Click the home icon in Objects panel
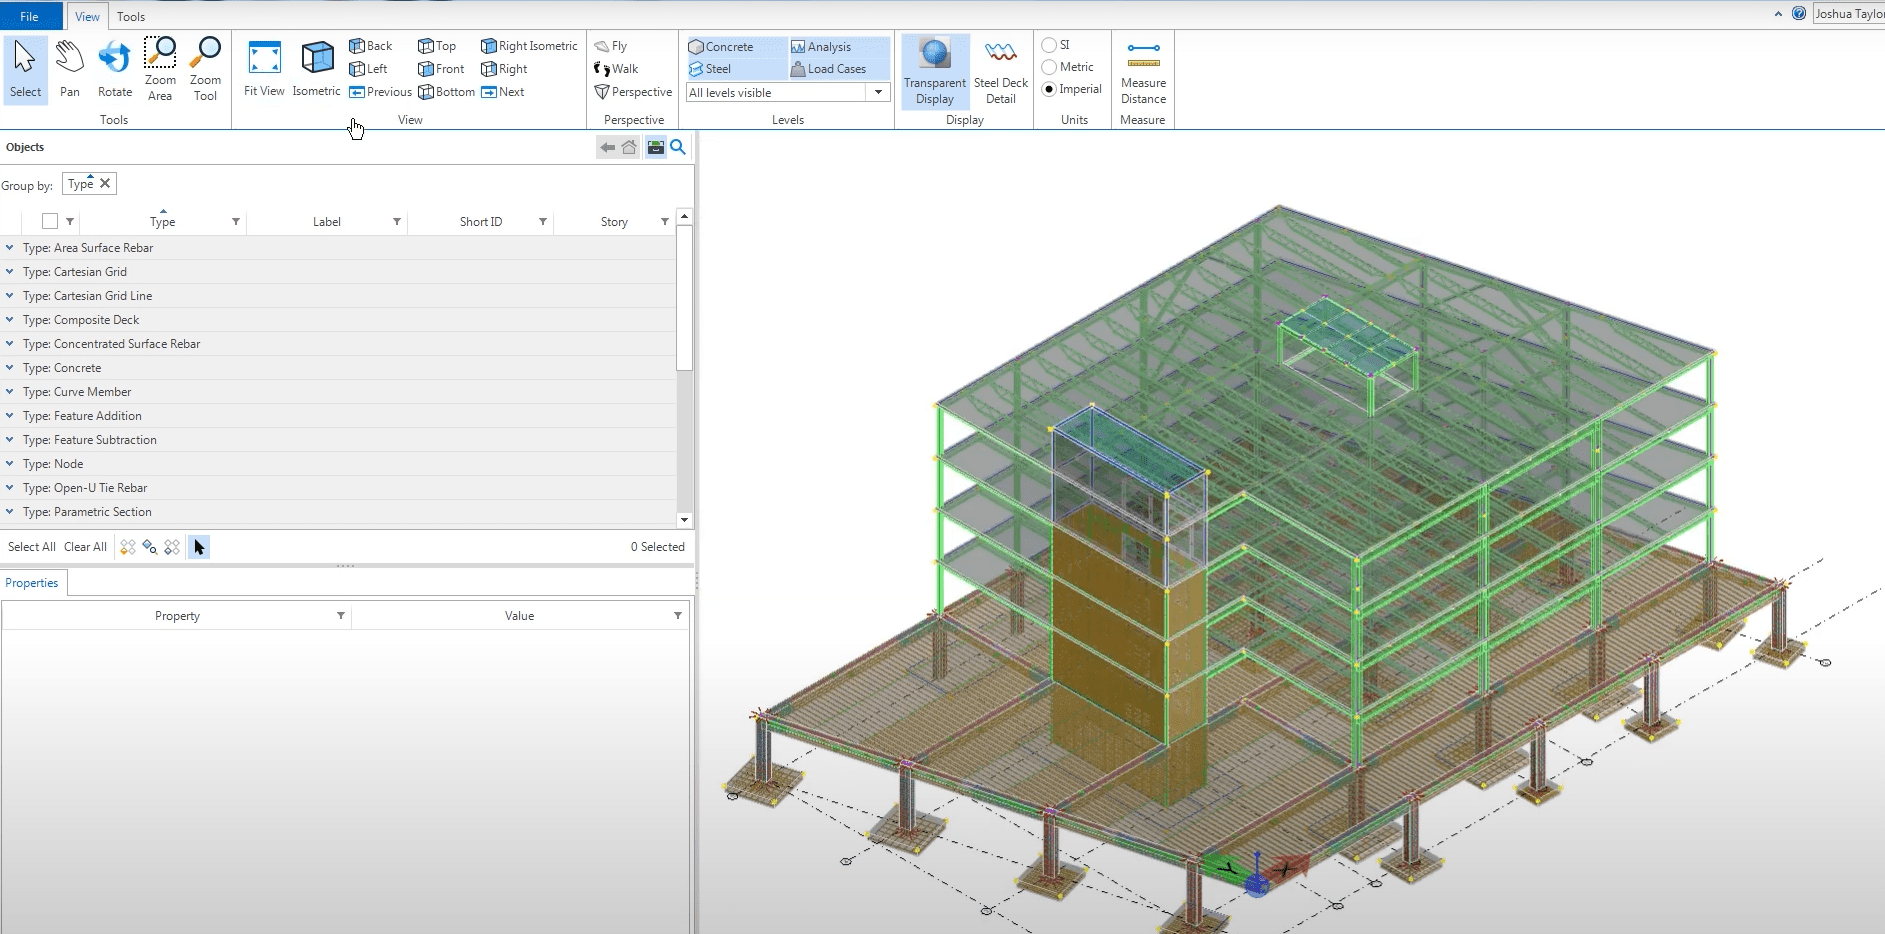 (629, 147)
